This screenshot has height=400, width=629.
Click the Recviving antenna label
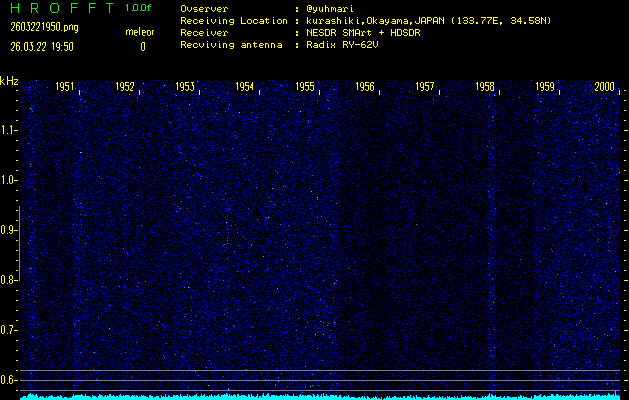[x=231, y=45]
